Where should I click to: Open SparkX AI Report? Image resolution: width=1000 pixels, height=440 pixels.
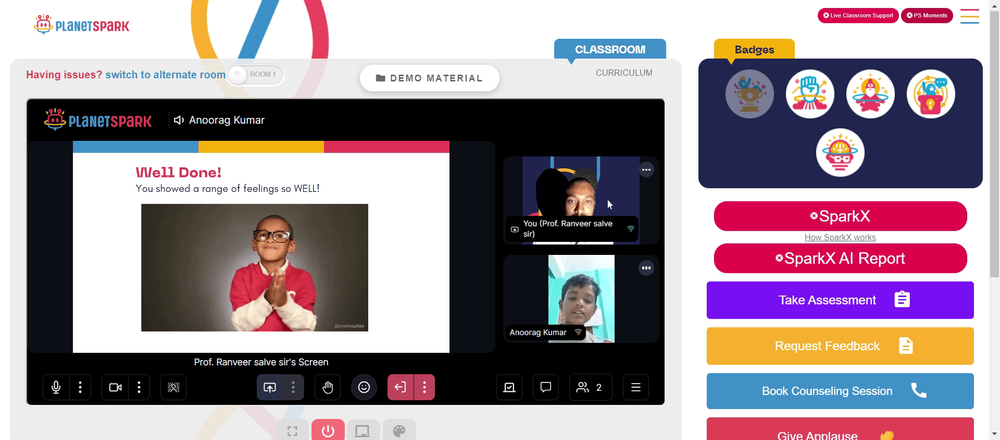(x=840, y=258)
